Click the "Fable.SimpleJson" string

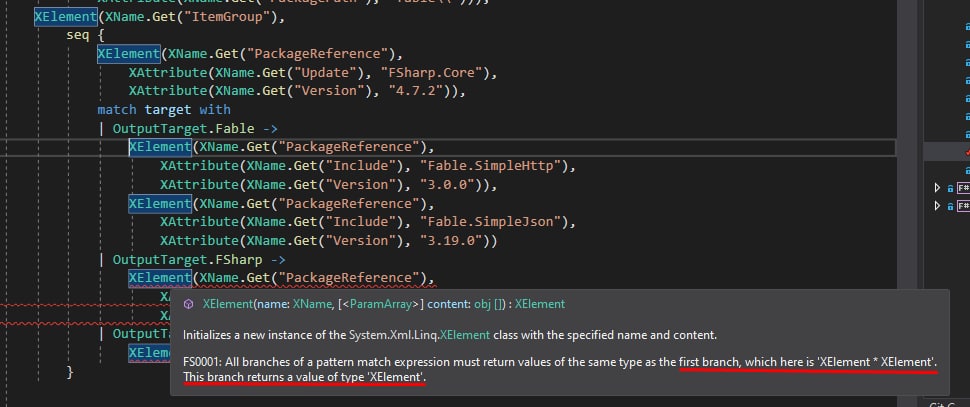click(x=491, y=222)
